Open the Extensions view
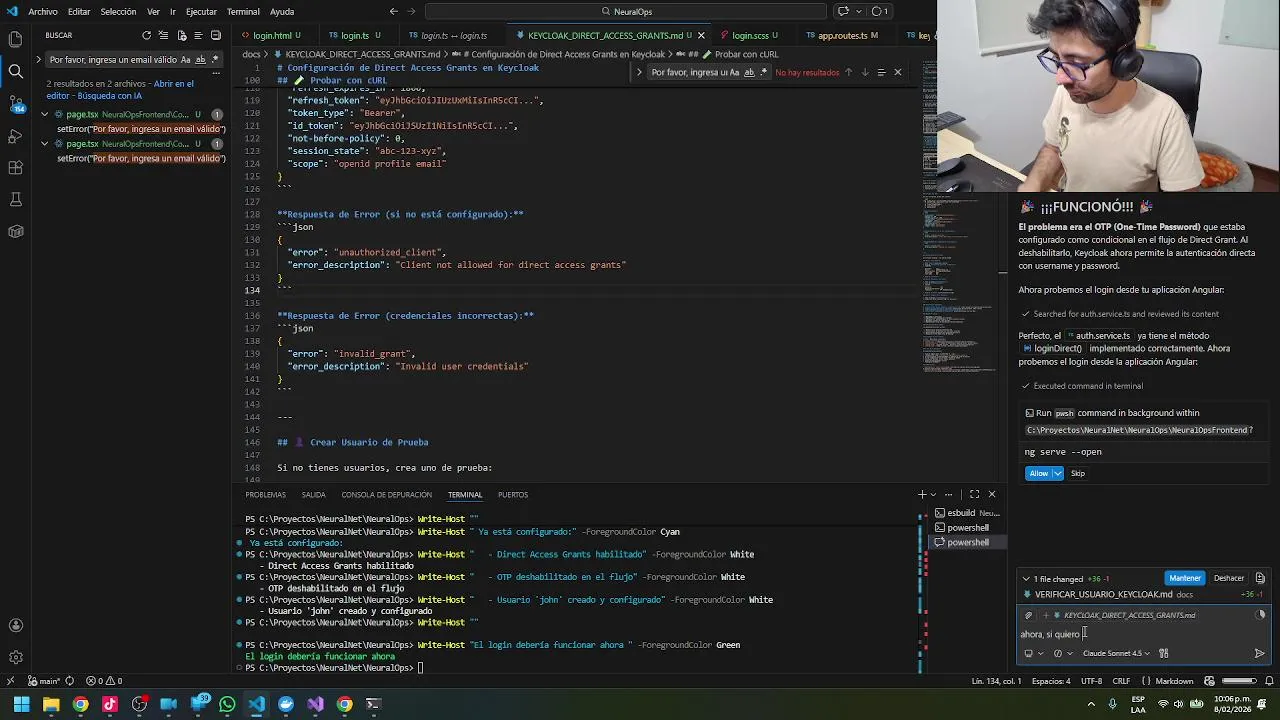Screen dimensions: 1280x720 click(15, 167)
